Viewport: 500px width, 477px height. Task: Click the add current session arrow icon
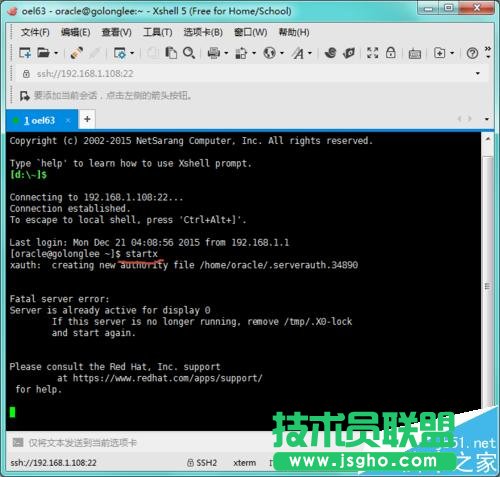(x=24, y=96)
